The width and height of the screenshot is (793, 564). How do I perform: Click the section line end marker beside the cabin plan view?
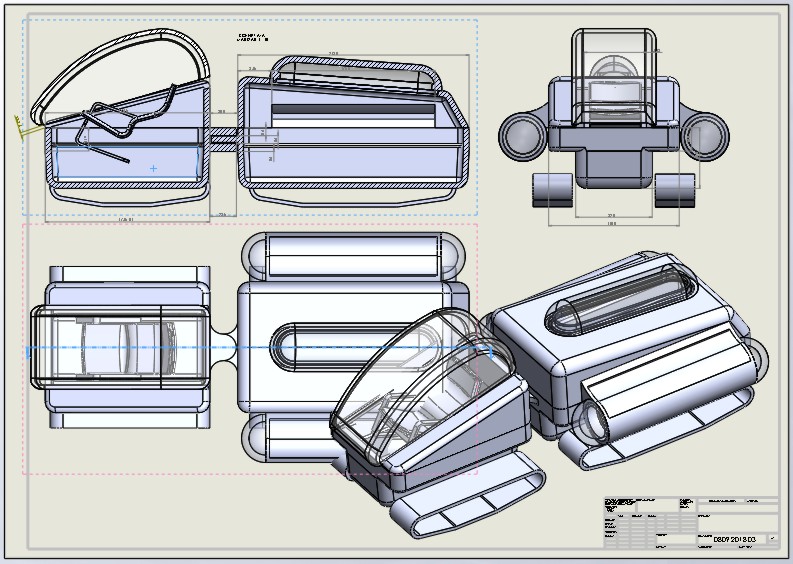tap(27, 352)
